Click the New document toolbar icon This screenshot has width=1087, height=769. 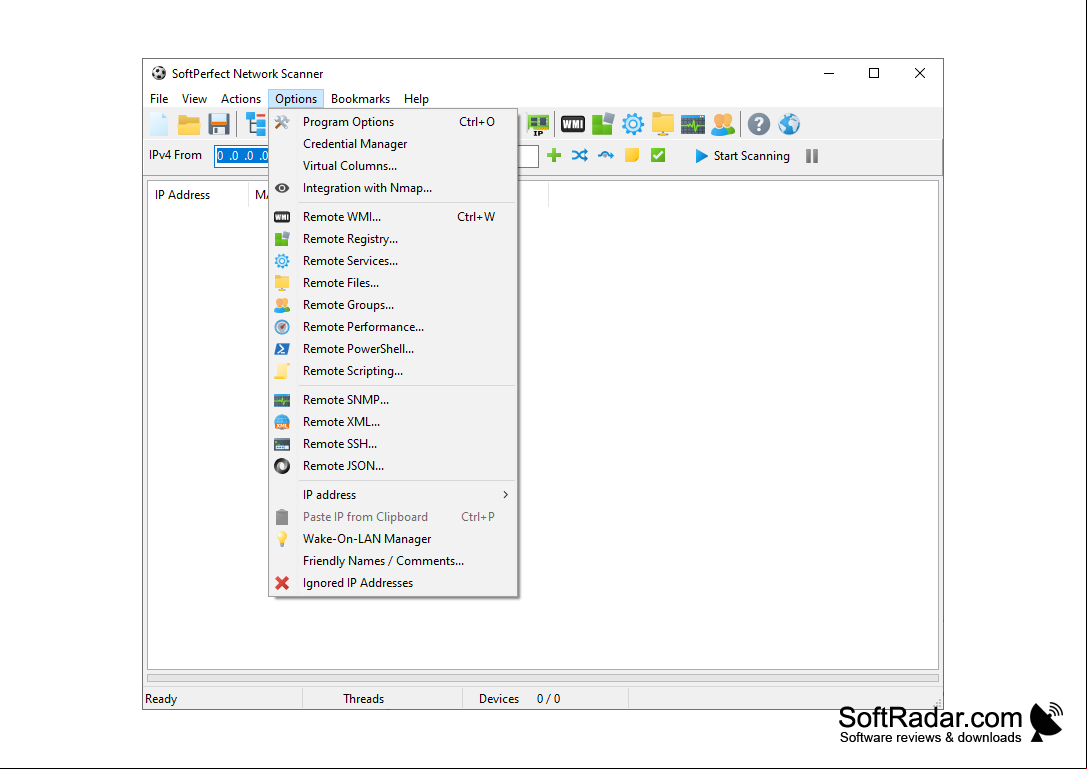[x=159, y=124]
